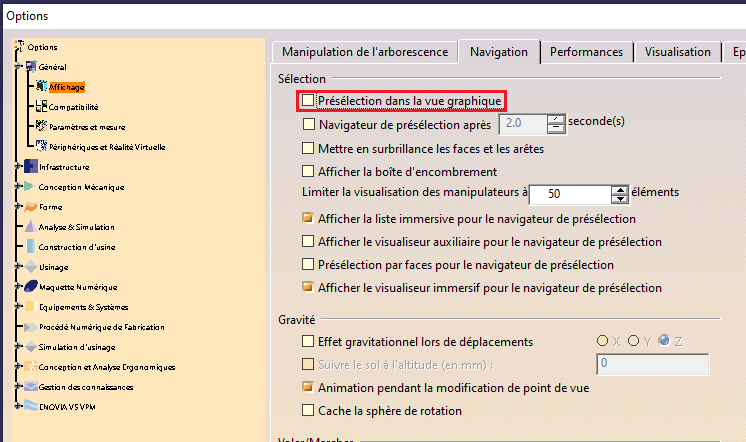This screenshot has width=746, height=442.
Task: Switch to the Performances tab
Action: point(586,52)
